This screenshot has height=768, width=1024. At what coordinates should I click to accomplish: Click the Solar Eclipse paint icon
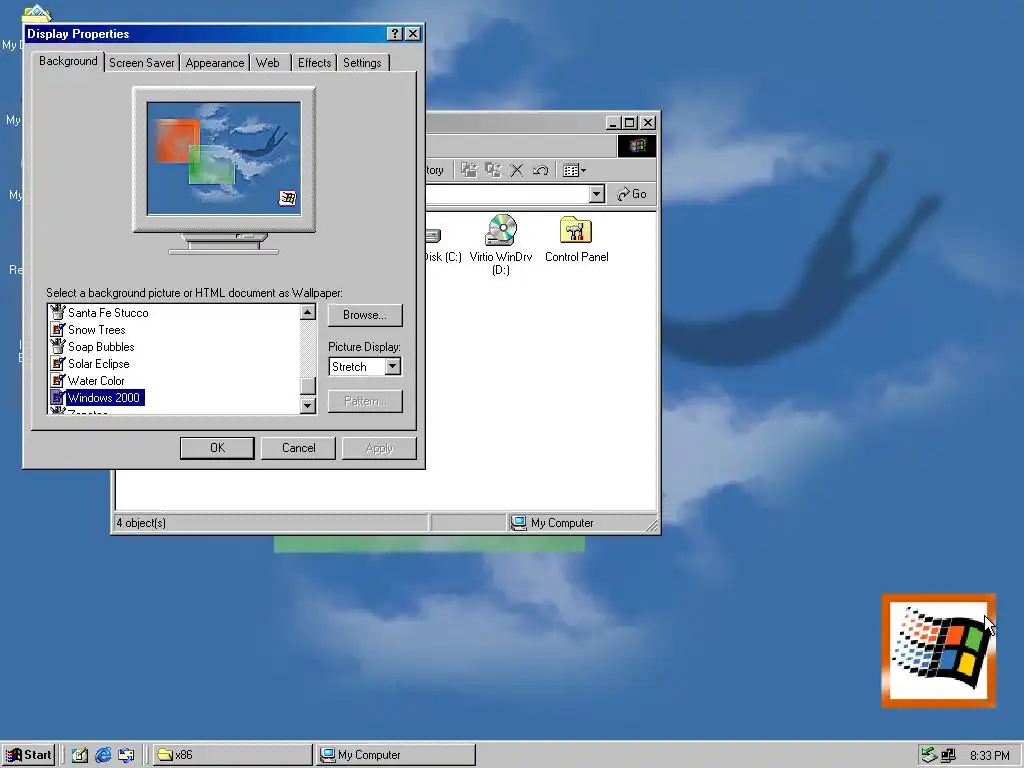[x=57, y=363]
